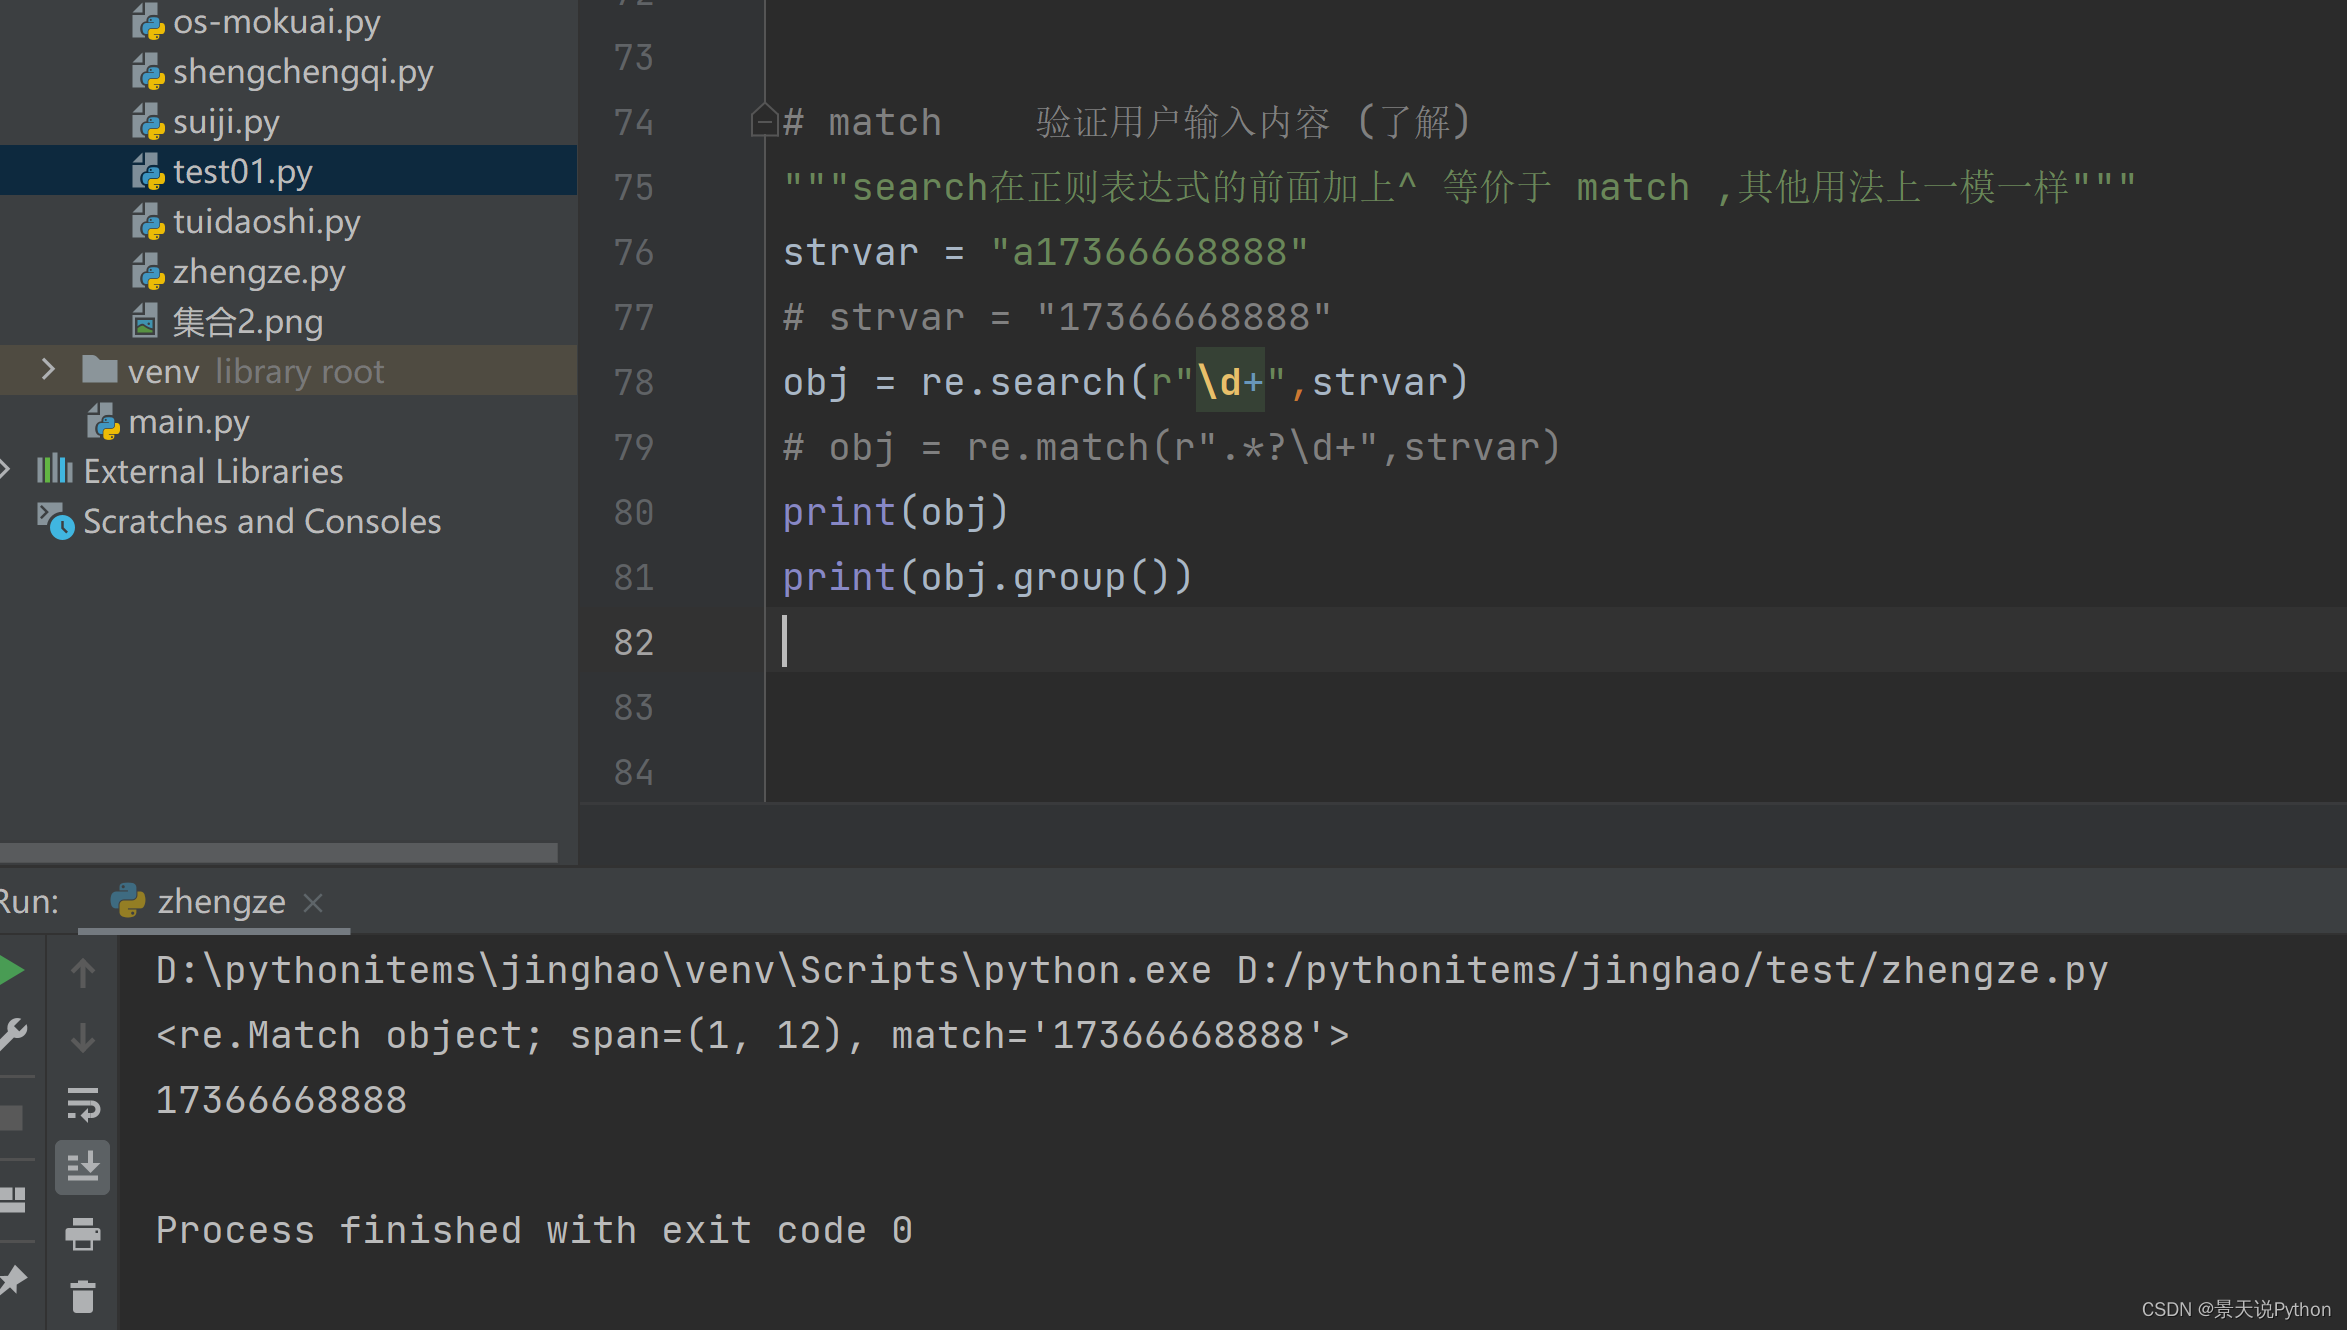Click the string "a17366668888" on line 76

tap(1149, 252)
